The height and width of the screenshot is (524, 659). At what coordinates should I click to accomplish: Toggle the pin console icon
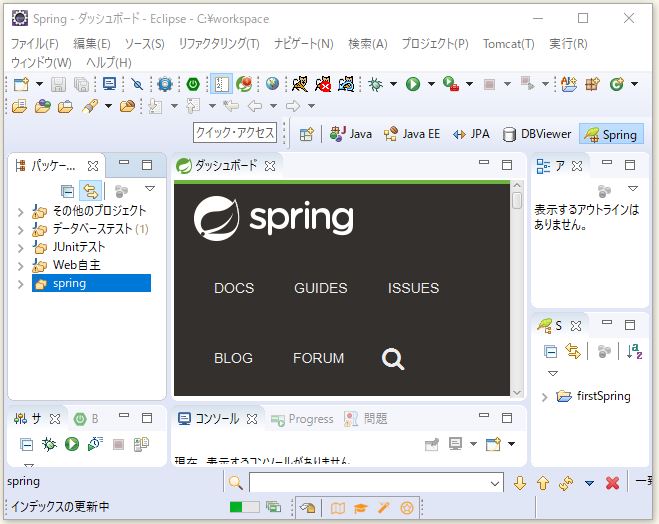(432, 444)
